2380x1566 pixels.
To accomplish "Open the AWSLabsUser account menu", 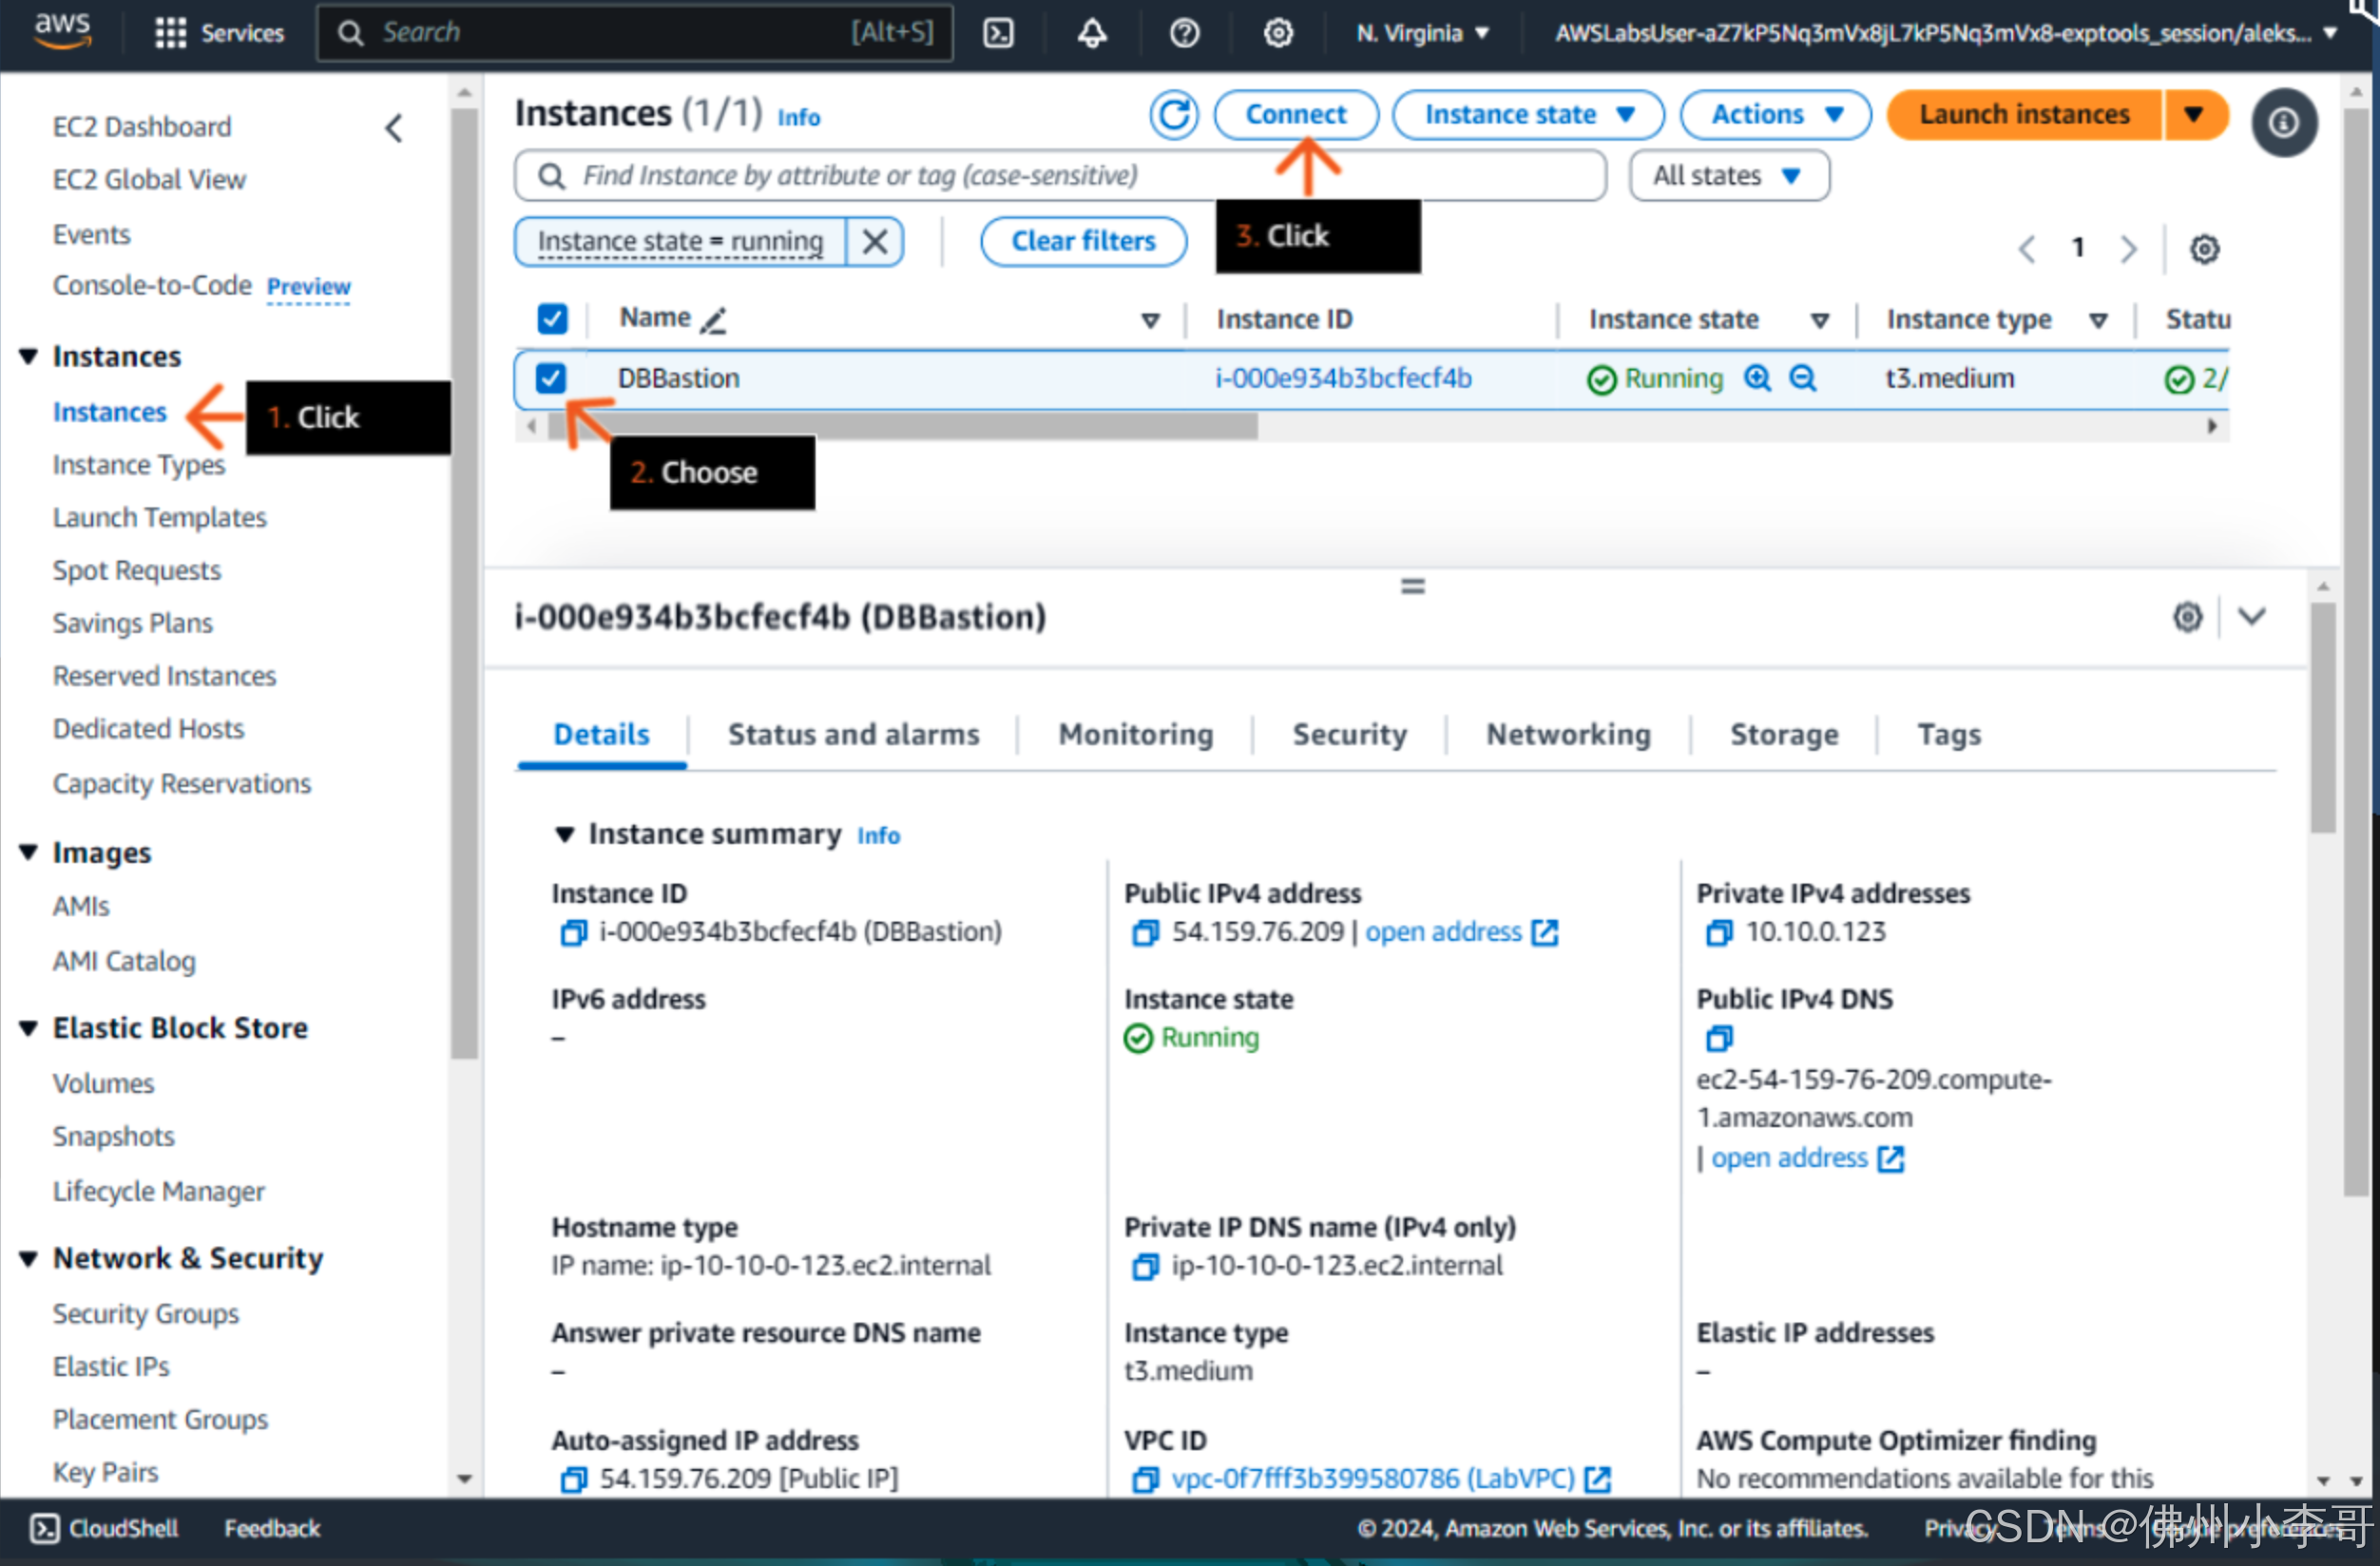I will [1945, 33].
